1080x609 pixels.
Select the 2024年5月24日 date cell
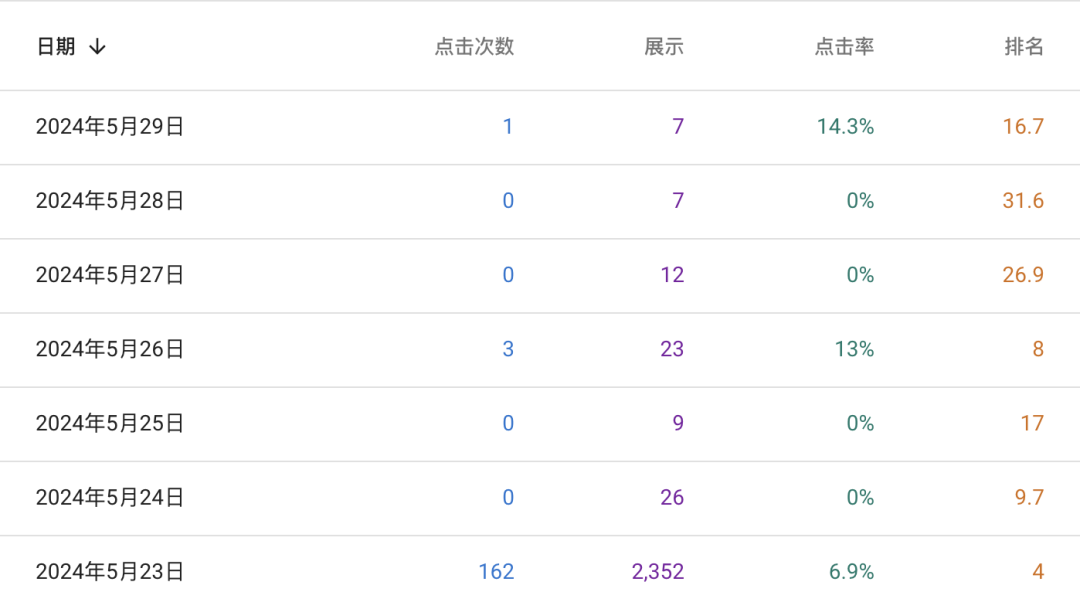click(x=110, y=497)
